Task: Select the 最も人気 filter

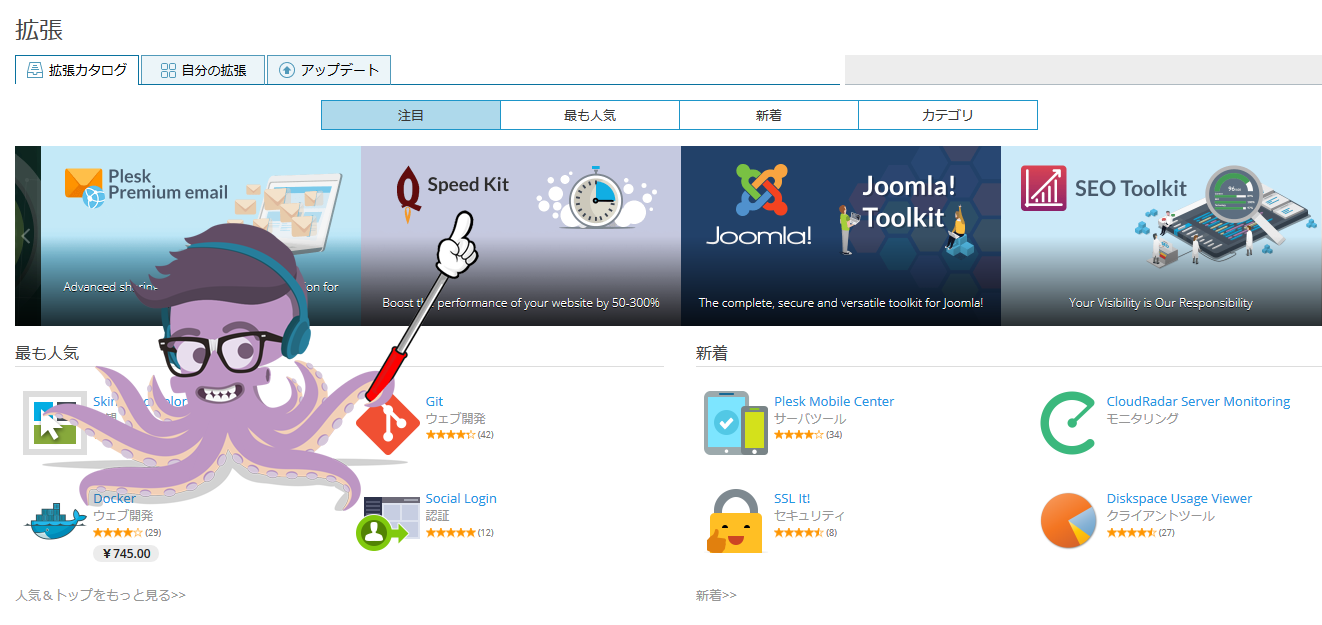Action: click(x=590, y=115)
